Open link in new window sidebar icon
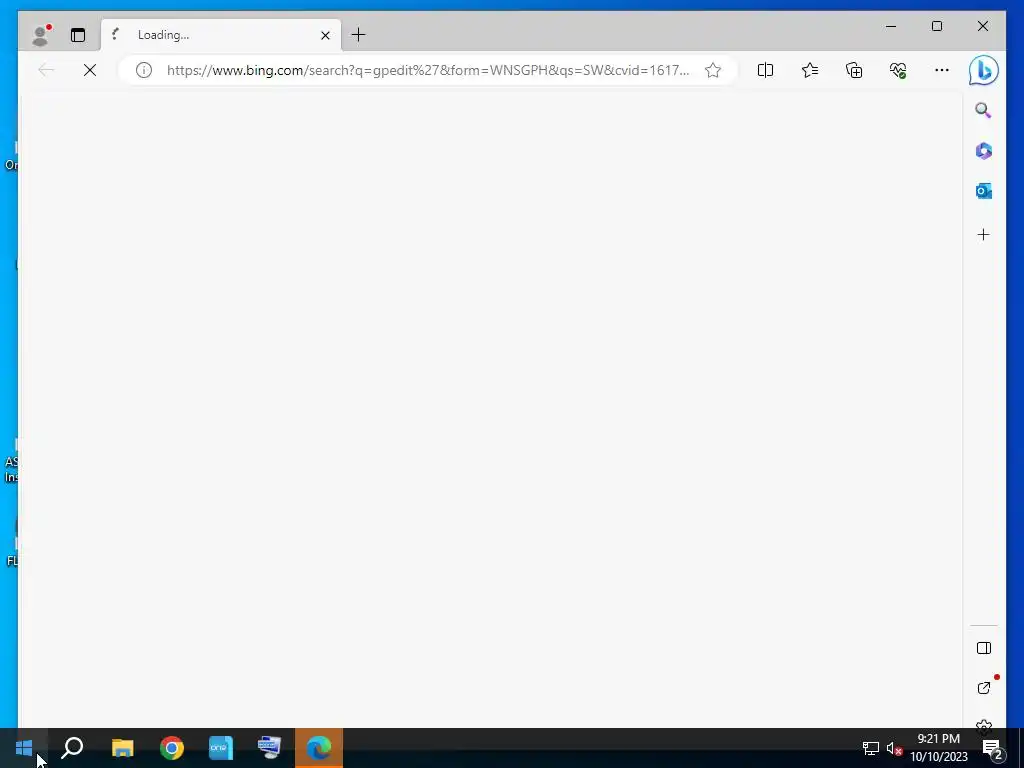This screenshot has width=1024, height=768. click(984, 688)
